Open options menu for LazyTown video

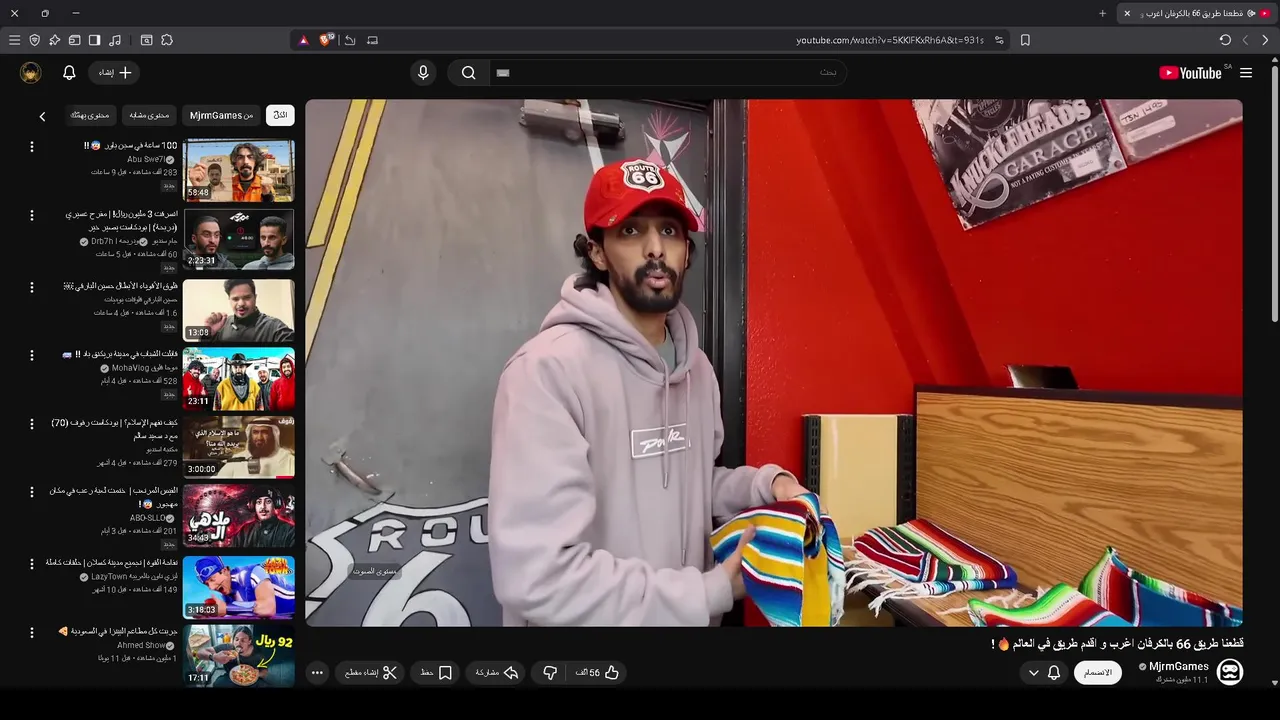coord(31,563)
